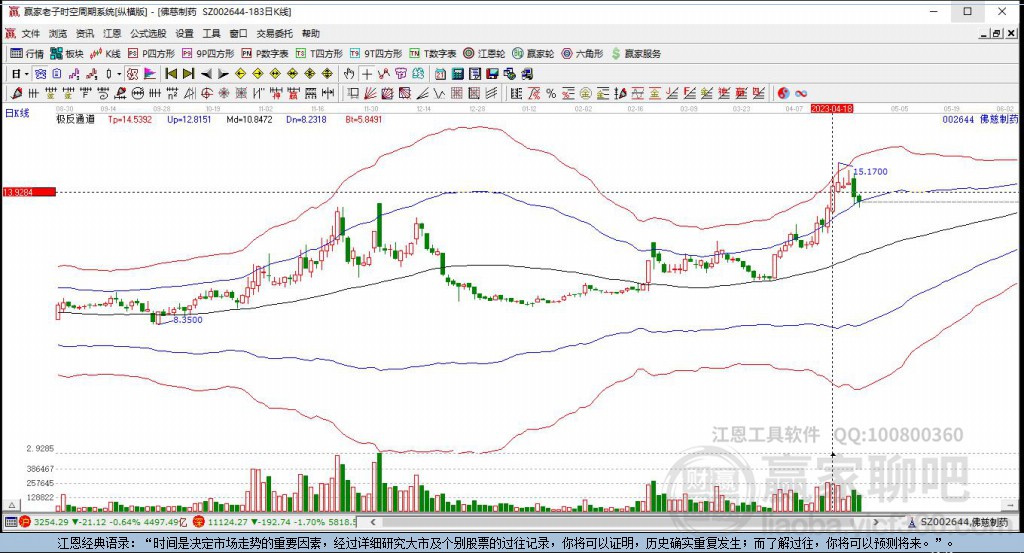
Task: Click the first yellow diamond arrow icon
Action: [240, 74]
